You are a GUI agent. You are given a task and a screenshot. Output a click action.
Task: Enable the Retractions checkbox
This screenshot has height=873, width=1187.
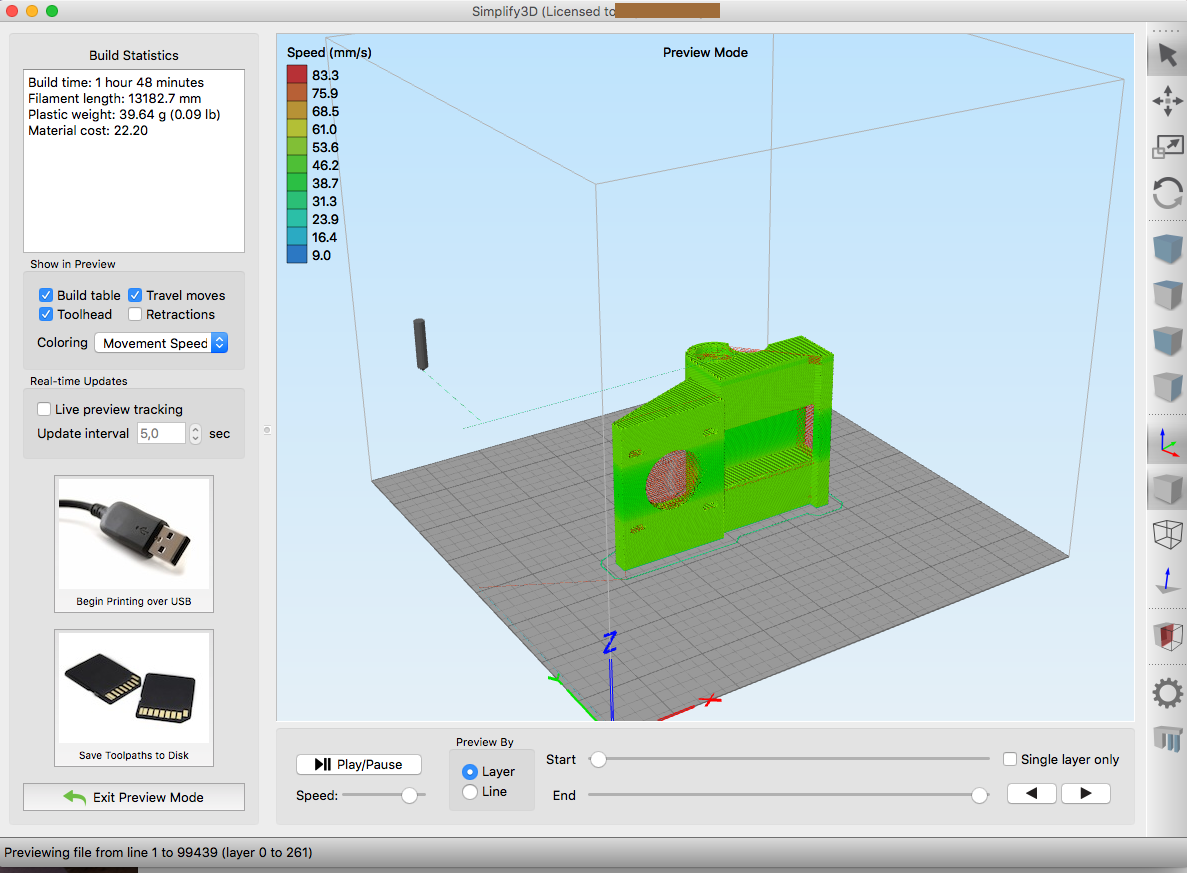135,314
